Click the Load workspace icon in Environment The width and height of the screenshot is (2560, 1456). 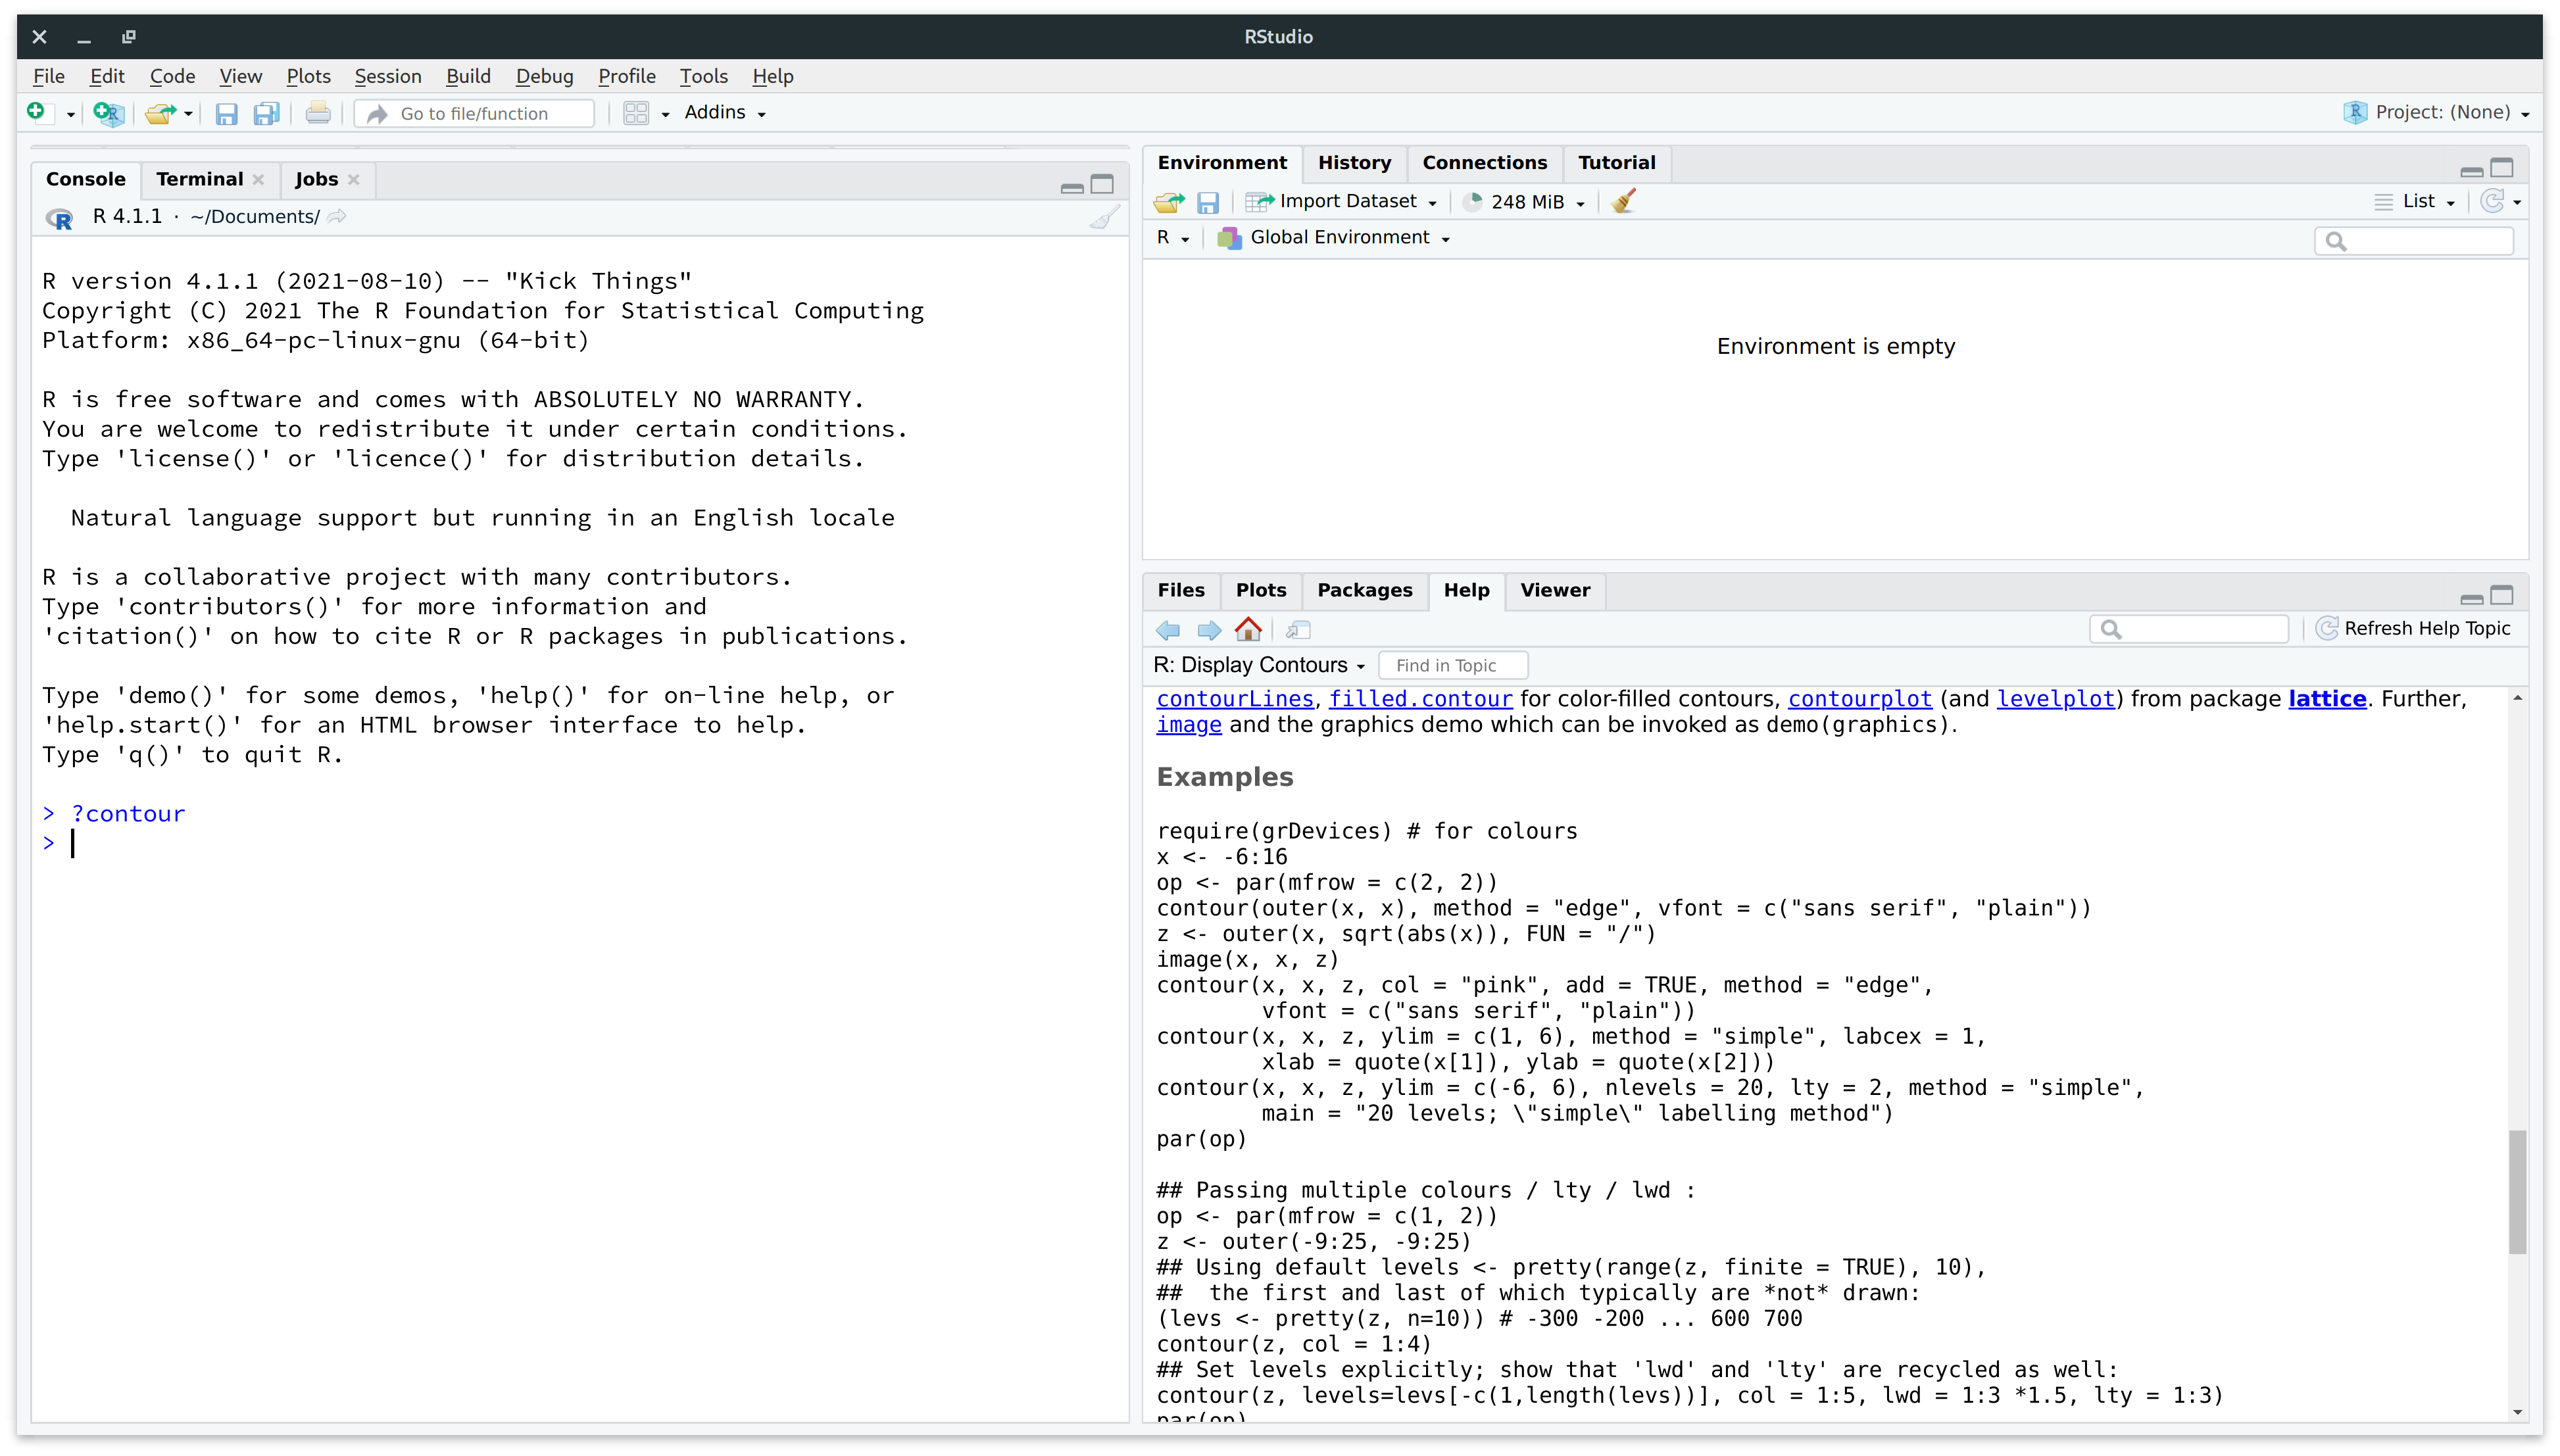pos(1168,202)
